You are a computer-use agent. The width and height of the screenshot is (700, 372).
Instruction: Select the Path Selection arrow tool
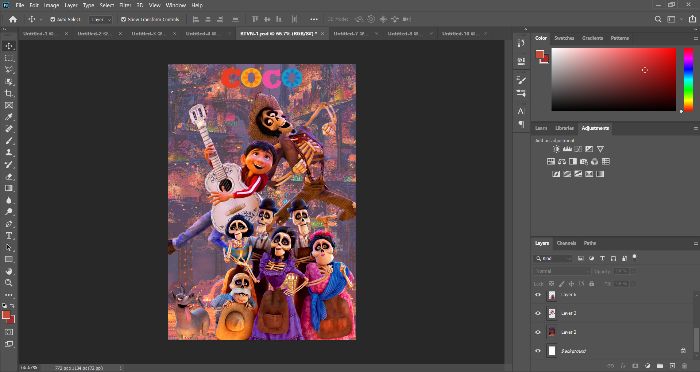8,247
